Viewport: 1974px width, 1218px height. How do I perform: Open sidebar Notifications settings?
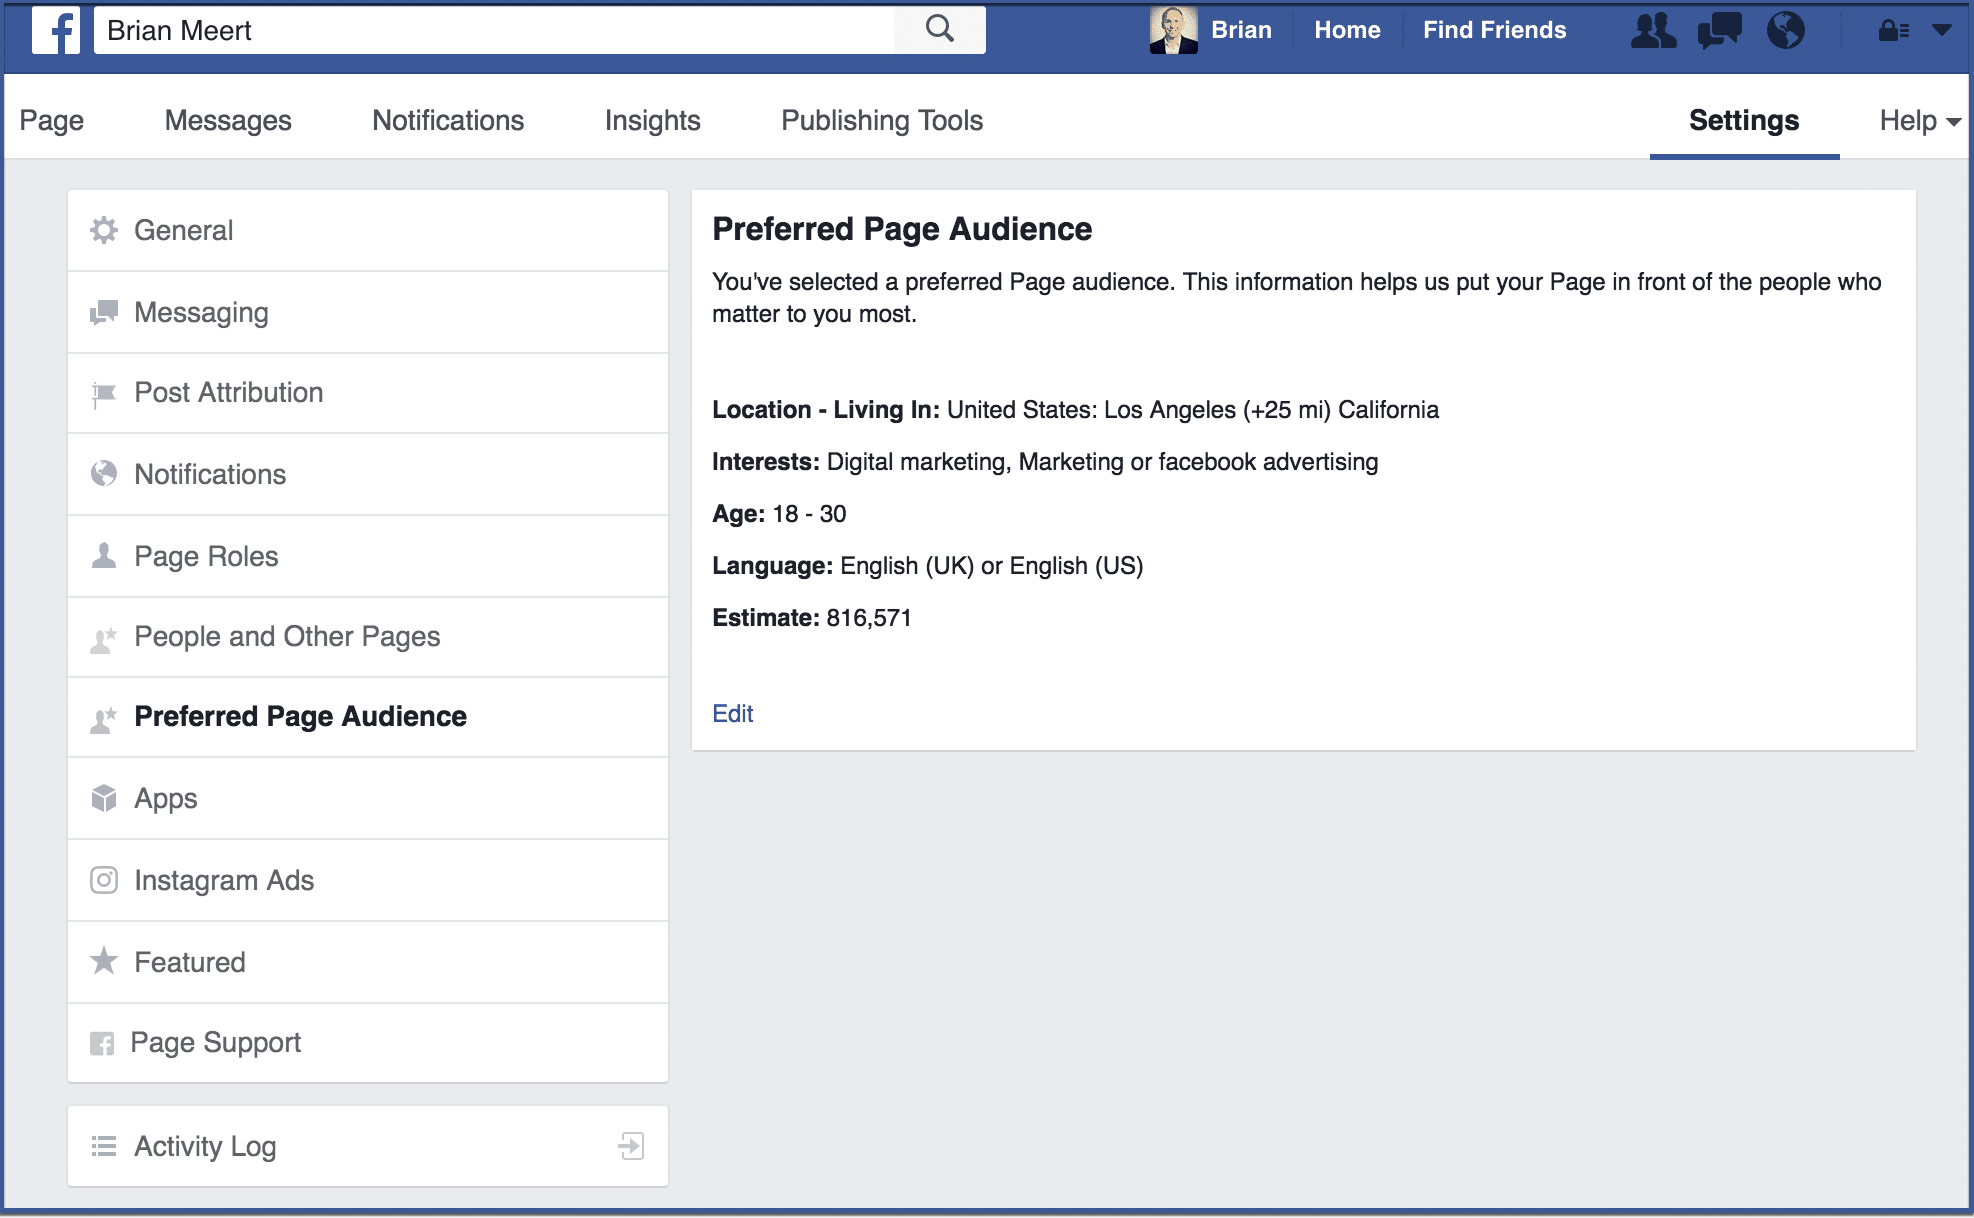pos(368,474)
